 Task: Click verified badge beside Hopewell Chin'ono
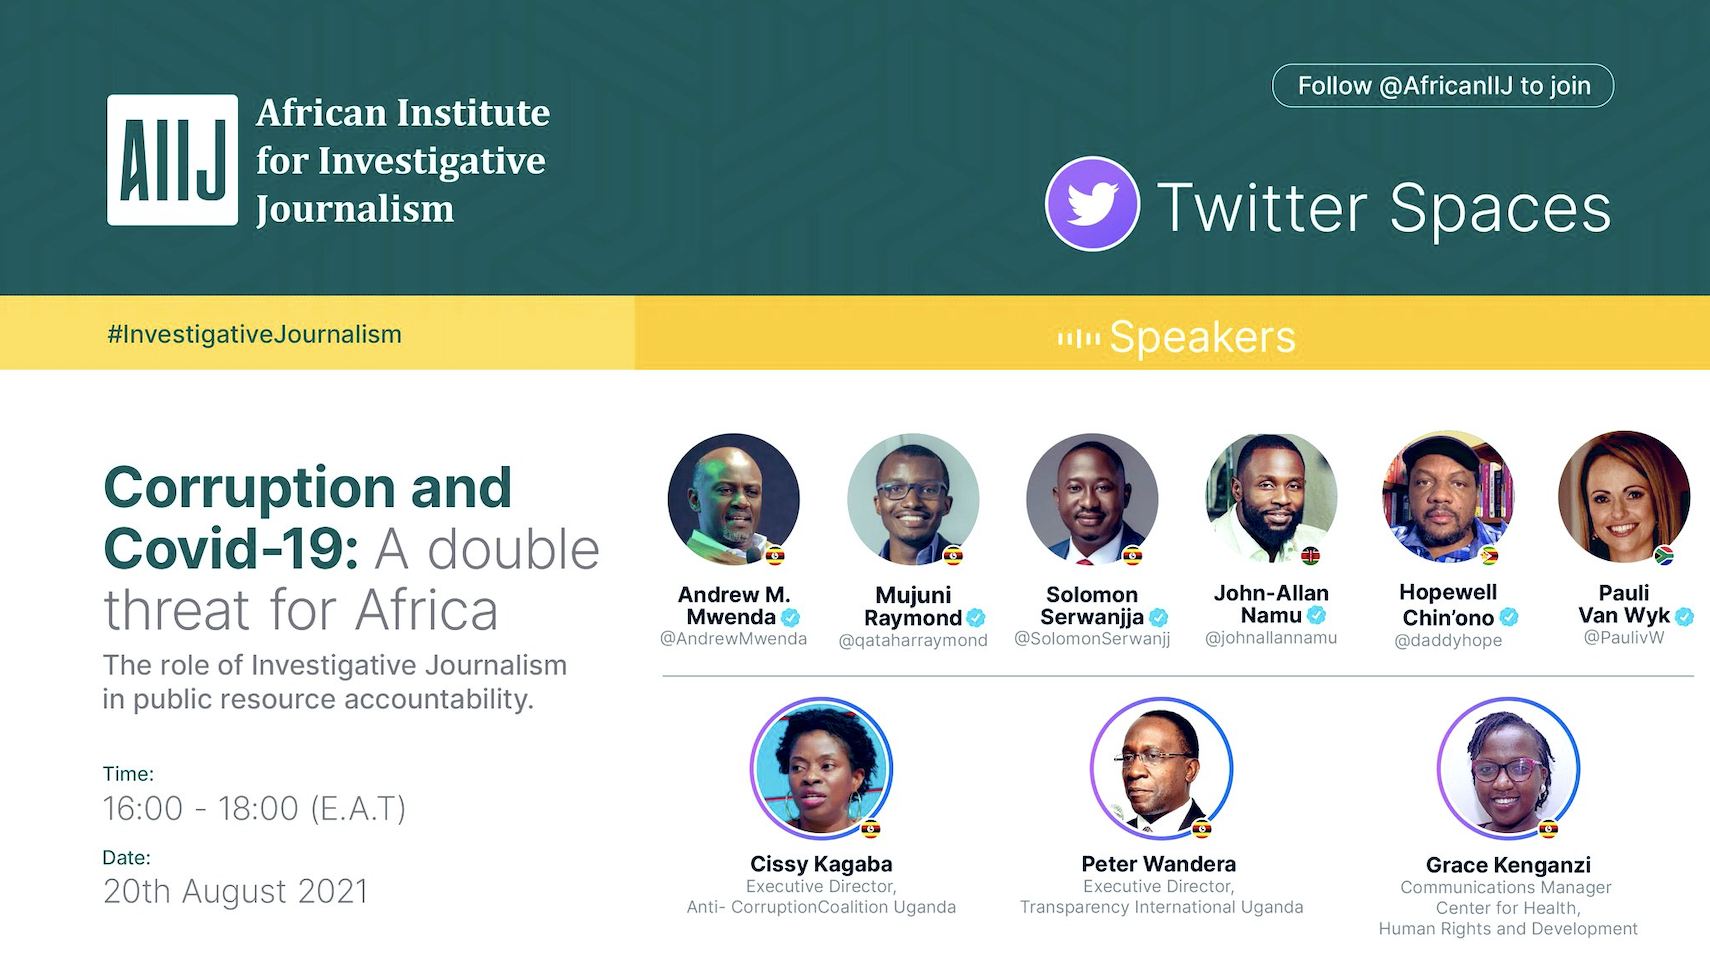(x=1509, y=617)
